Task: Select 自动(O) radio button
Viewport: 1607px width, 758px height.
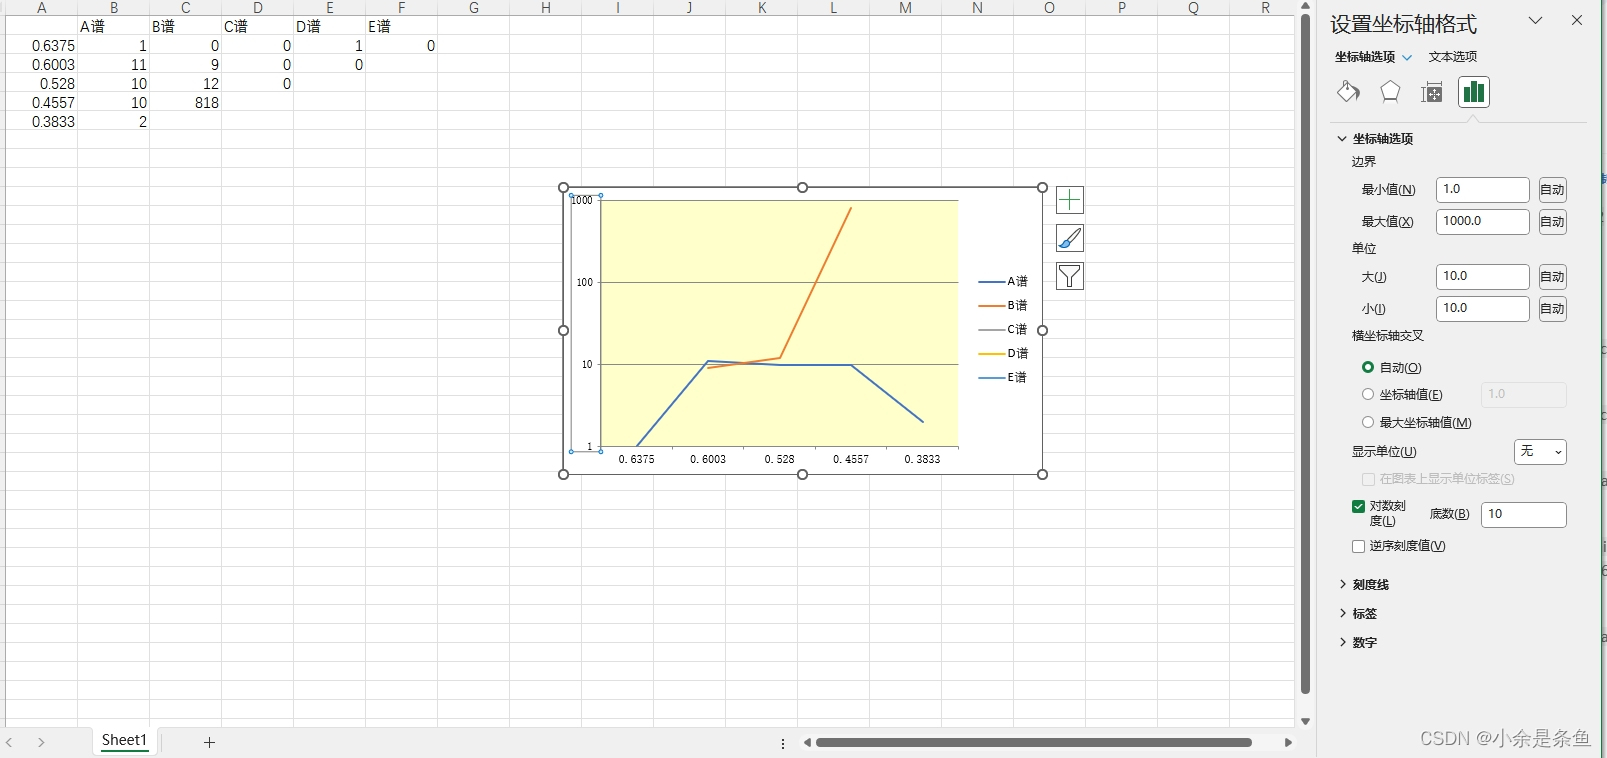Action: pos(1368,367)
